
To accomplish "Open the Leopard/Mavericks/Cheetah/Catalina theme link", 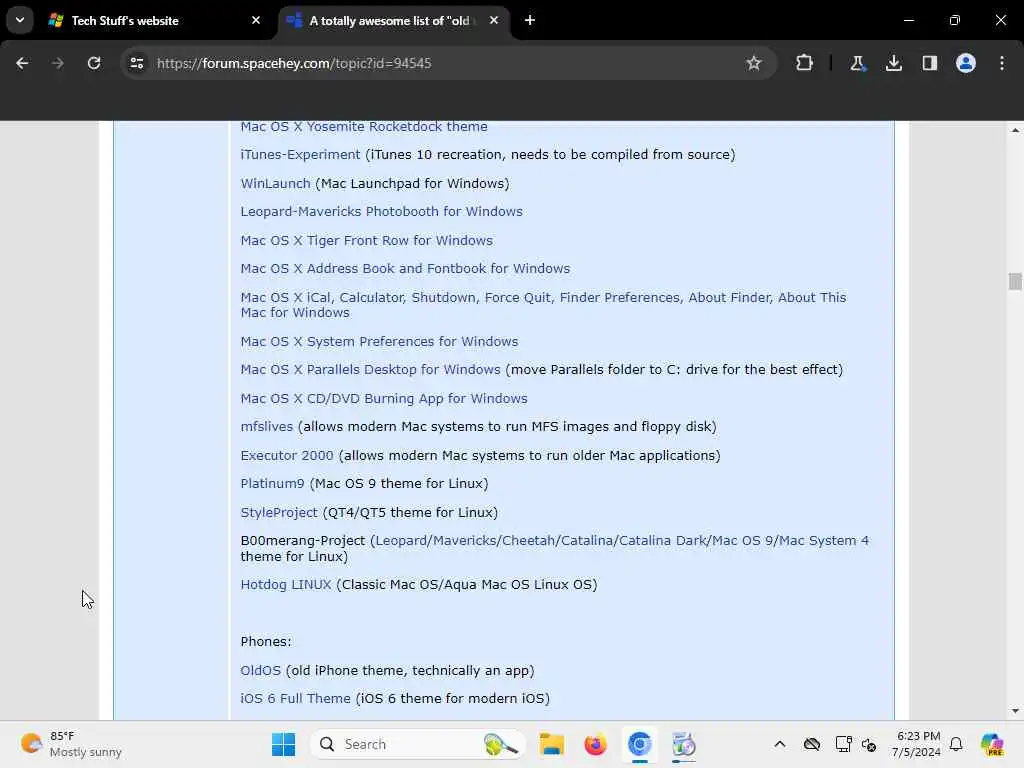I will tap(622, 541).
